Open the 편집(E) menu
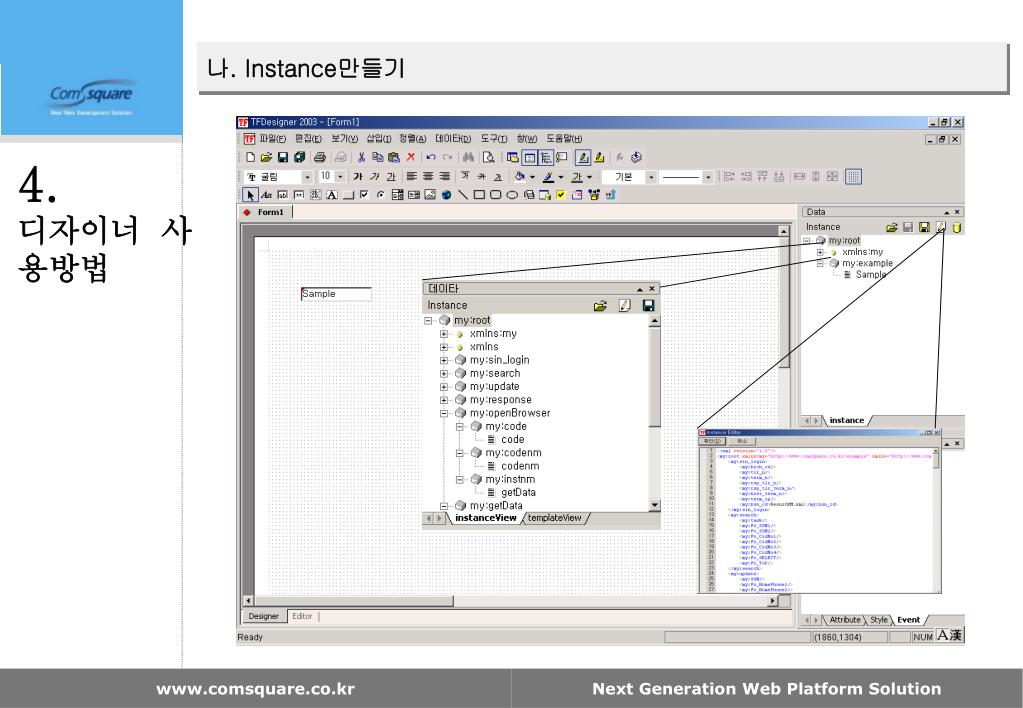1023x708 pixels. [x=308, y=139]
